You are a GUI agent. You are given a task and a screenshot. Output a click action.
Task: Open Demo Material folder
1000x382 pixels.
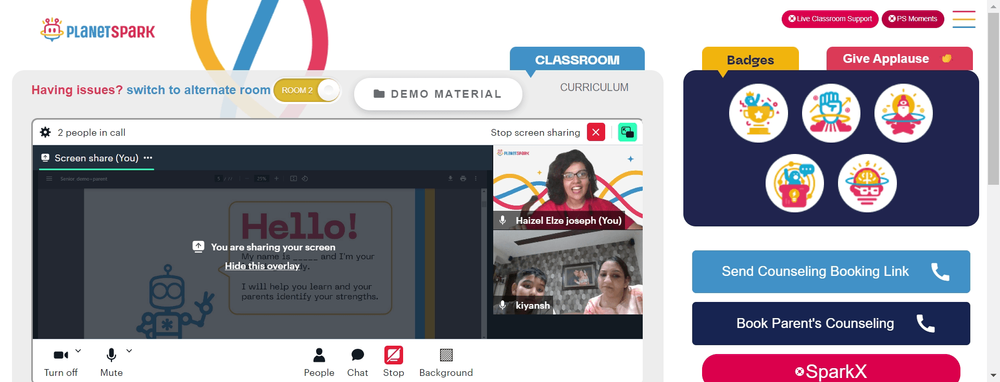coord(438,94)
